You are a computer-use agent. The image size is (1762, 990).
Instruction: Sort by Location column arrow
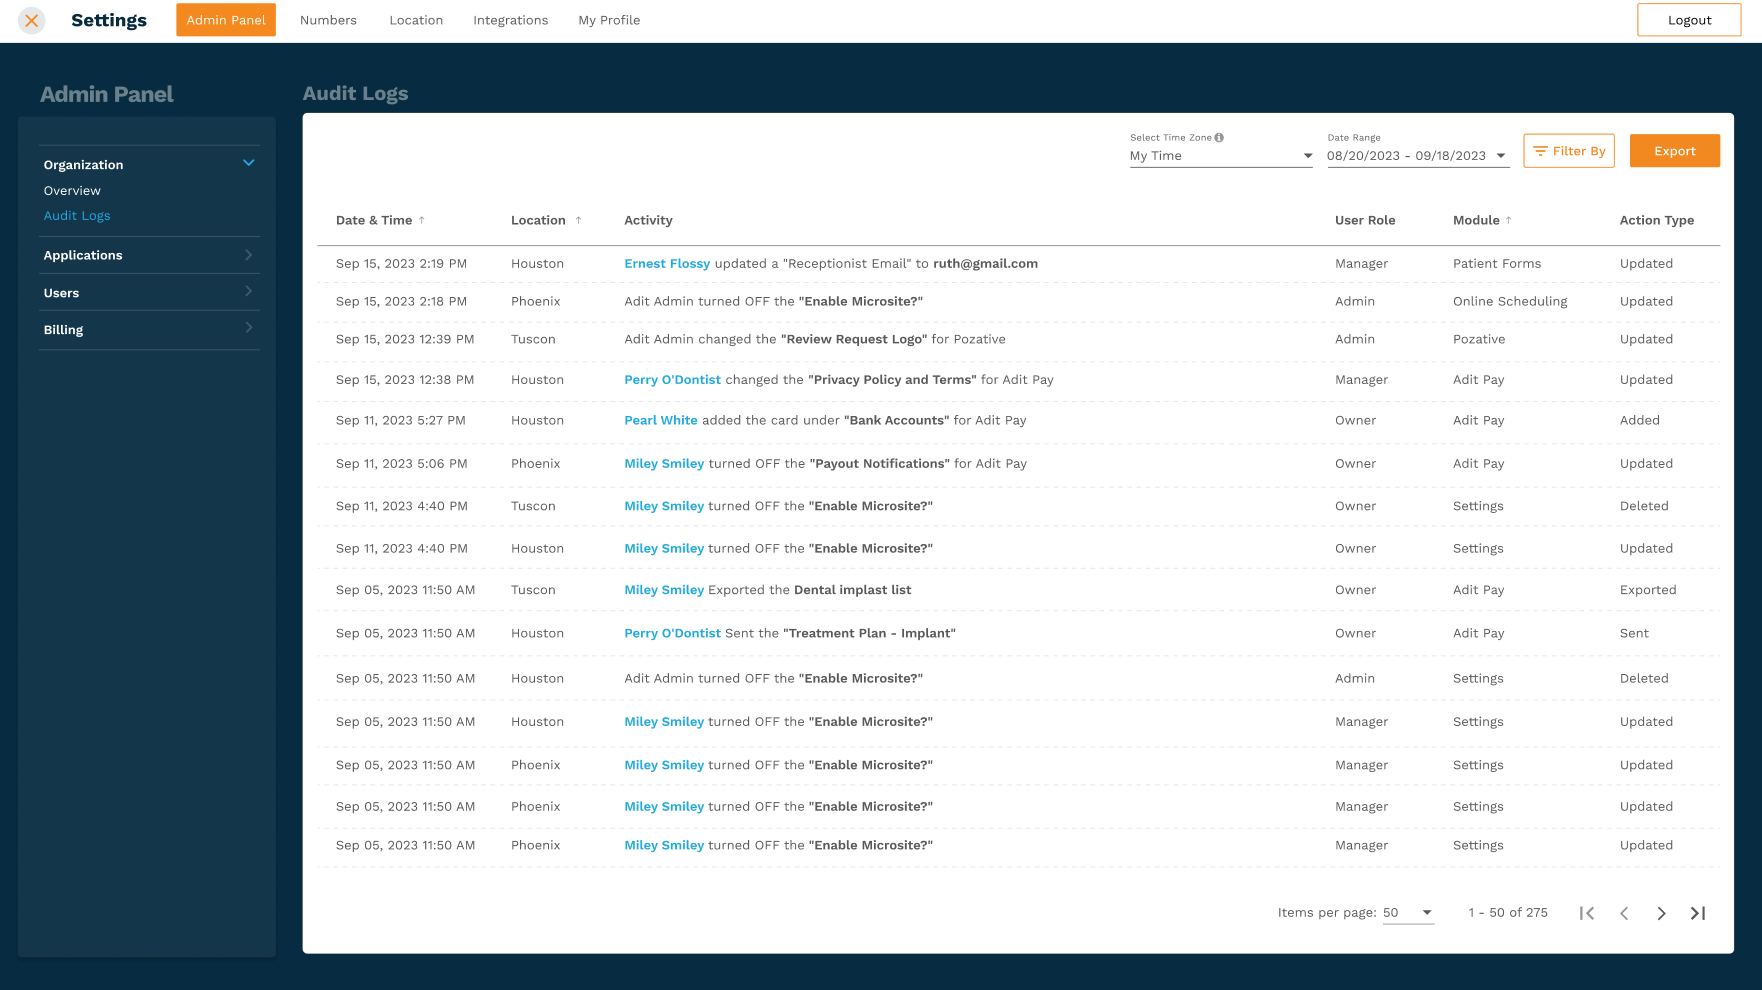578,220
